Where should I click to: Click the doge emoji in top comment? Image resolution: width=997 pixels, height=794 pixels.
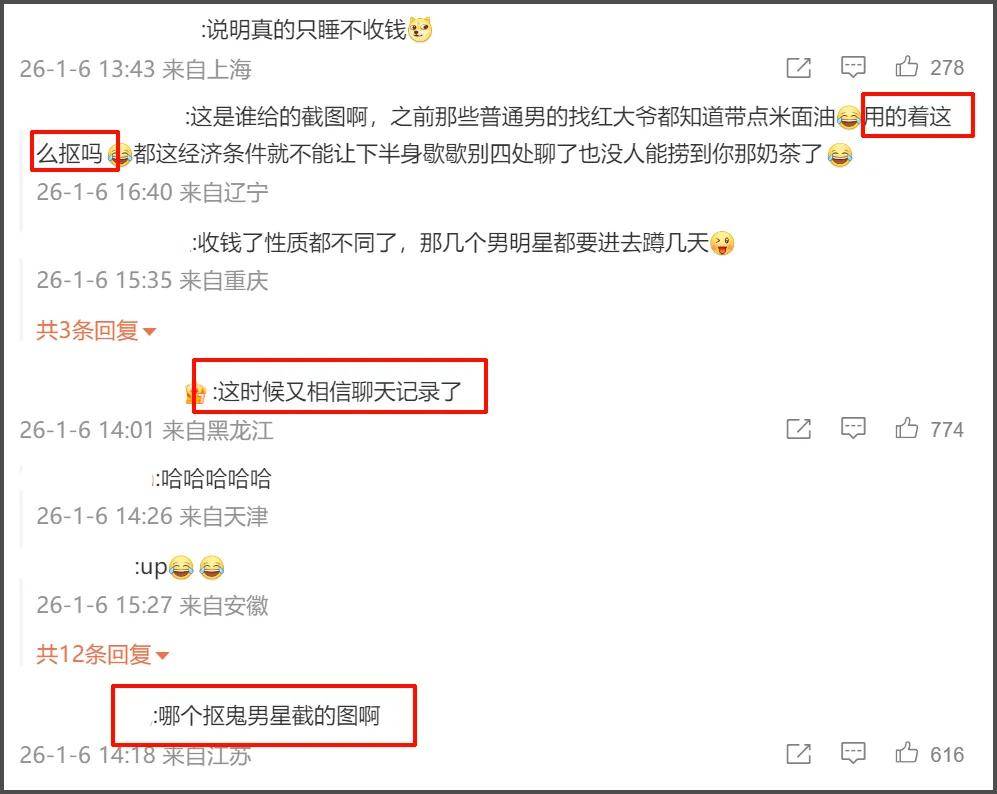coord(420,30)
